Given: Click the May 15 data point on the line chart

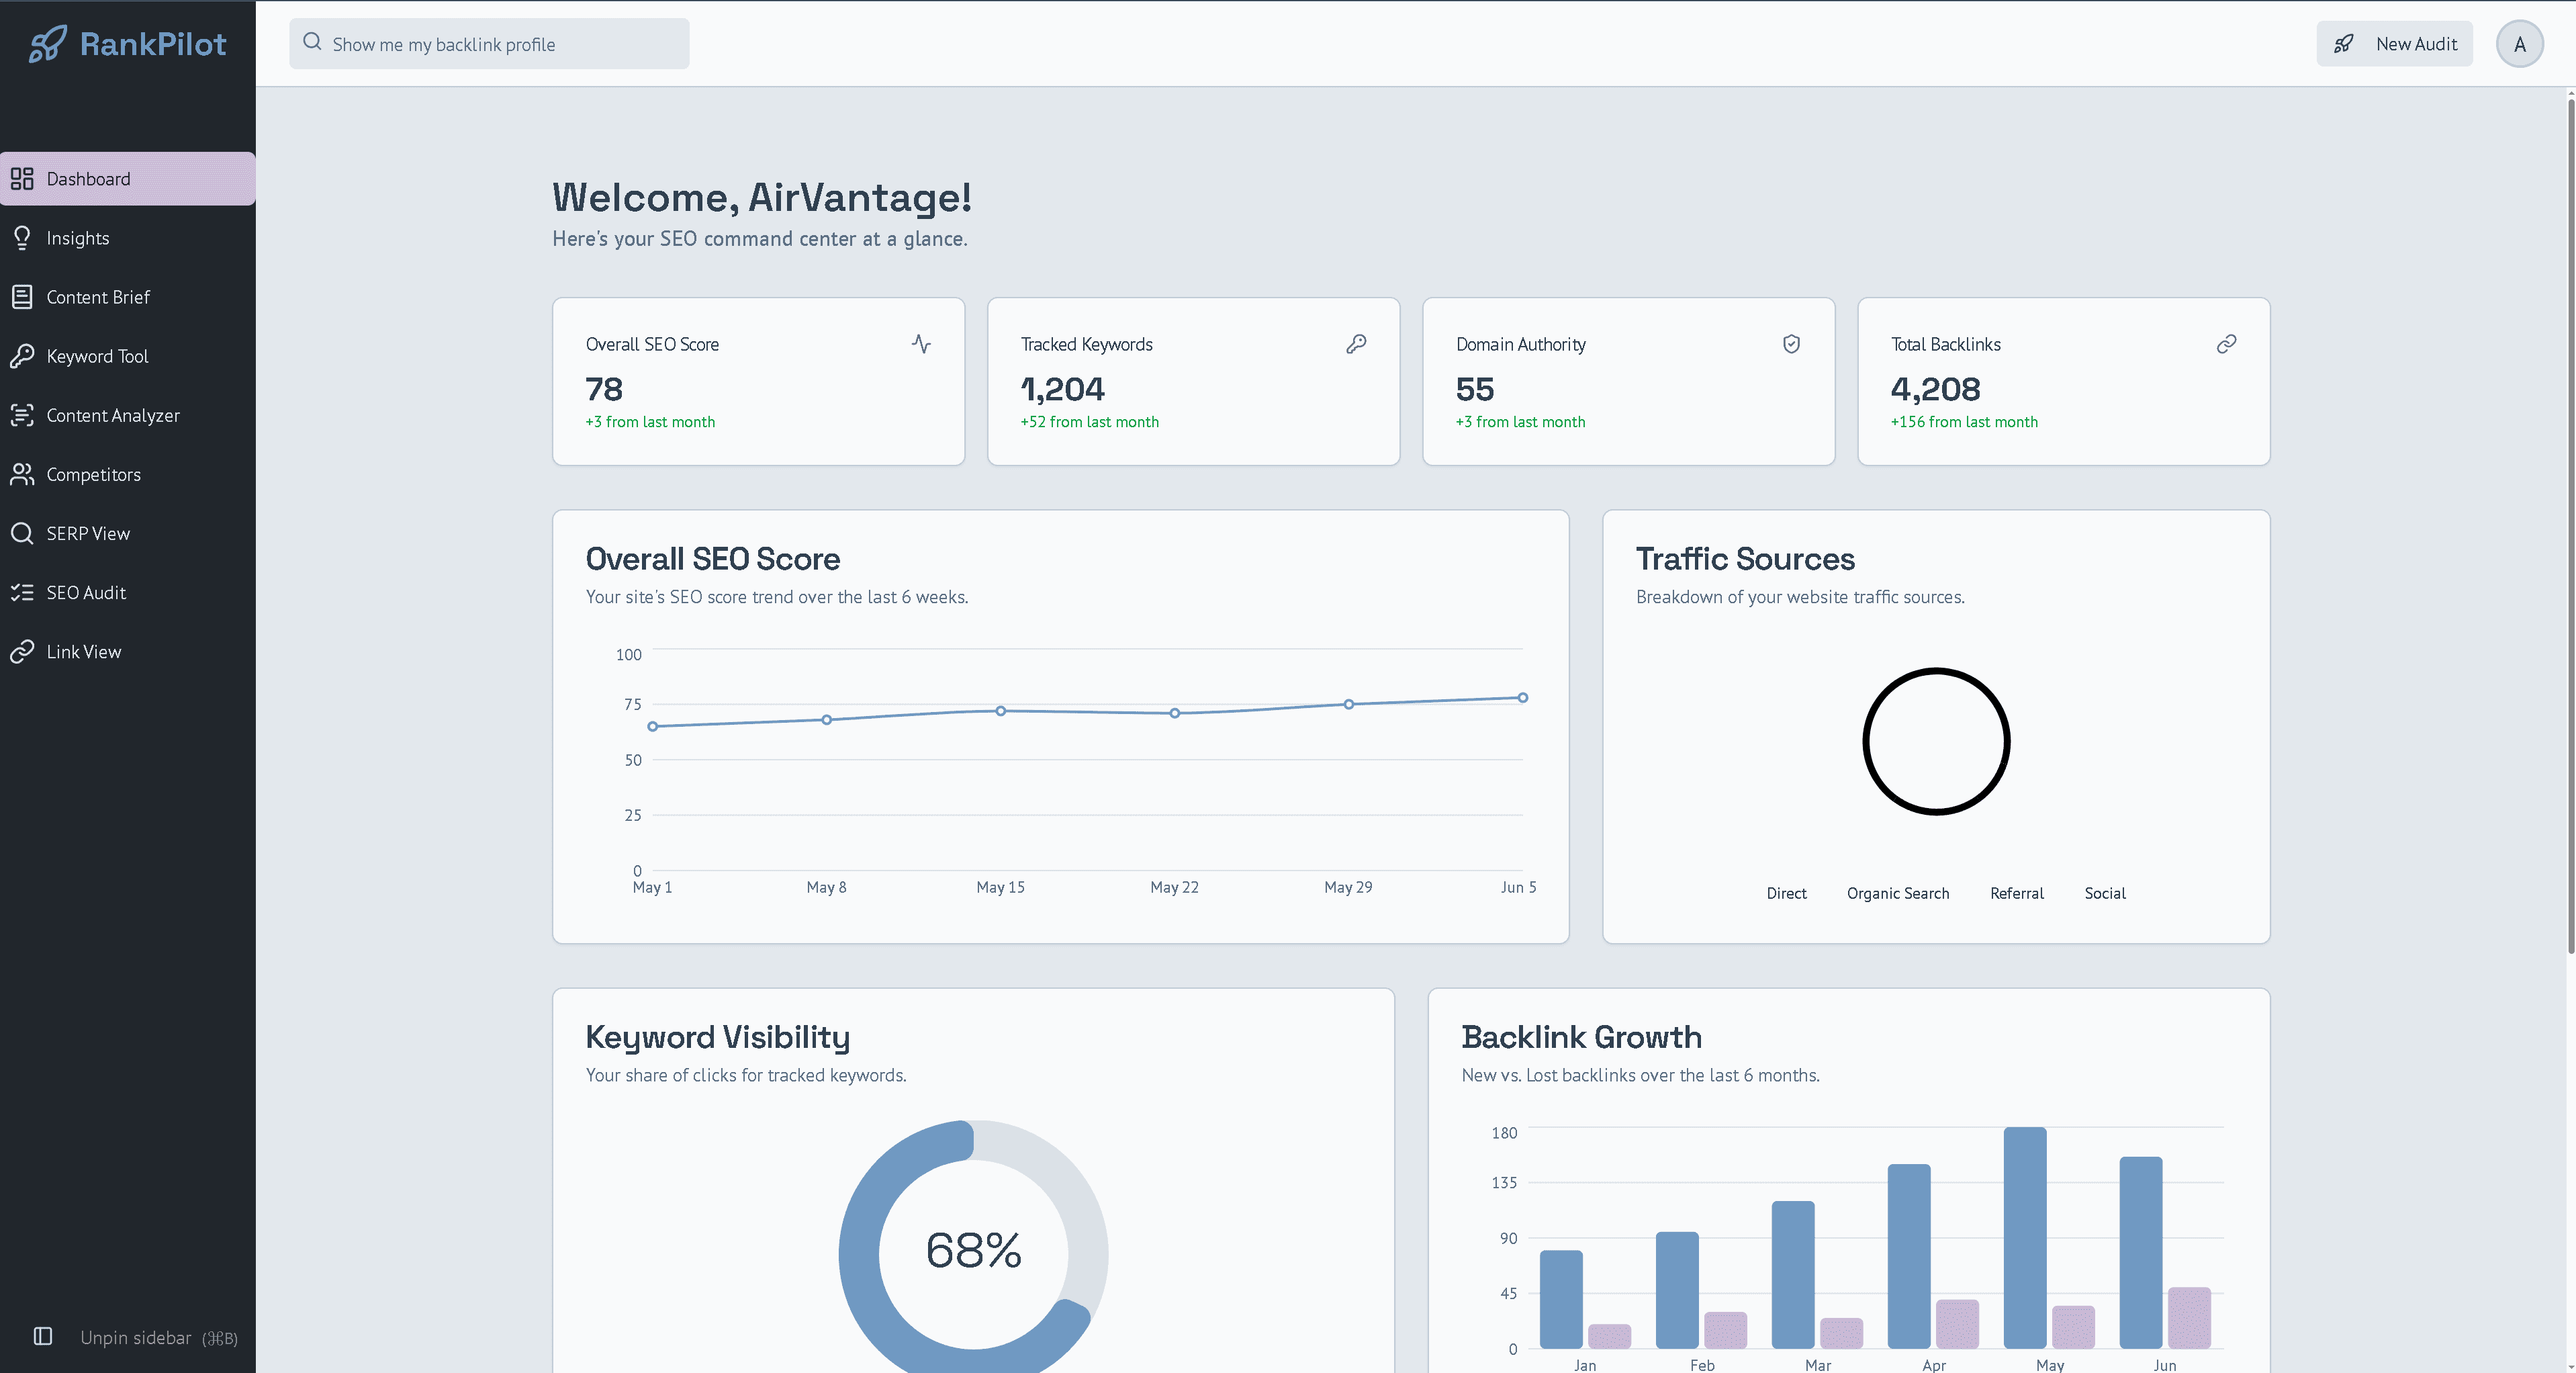Looking at the screenshot, I should [1001, 711].
